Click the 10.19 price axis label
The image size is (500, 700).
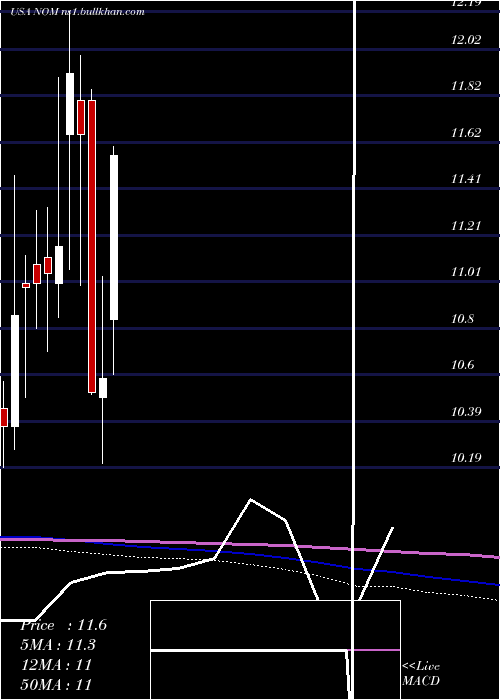(466, 458)
